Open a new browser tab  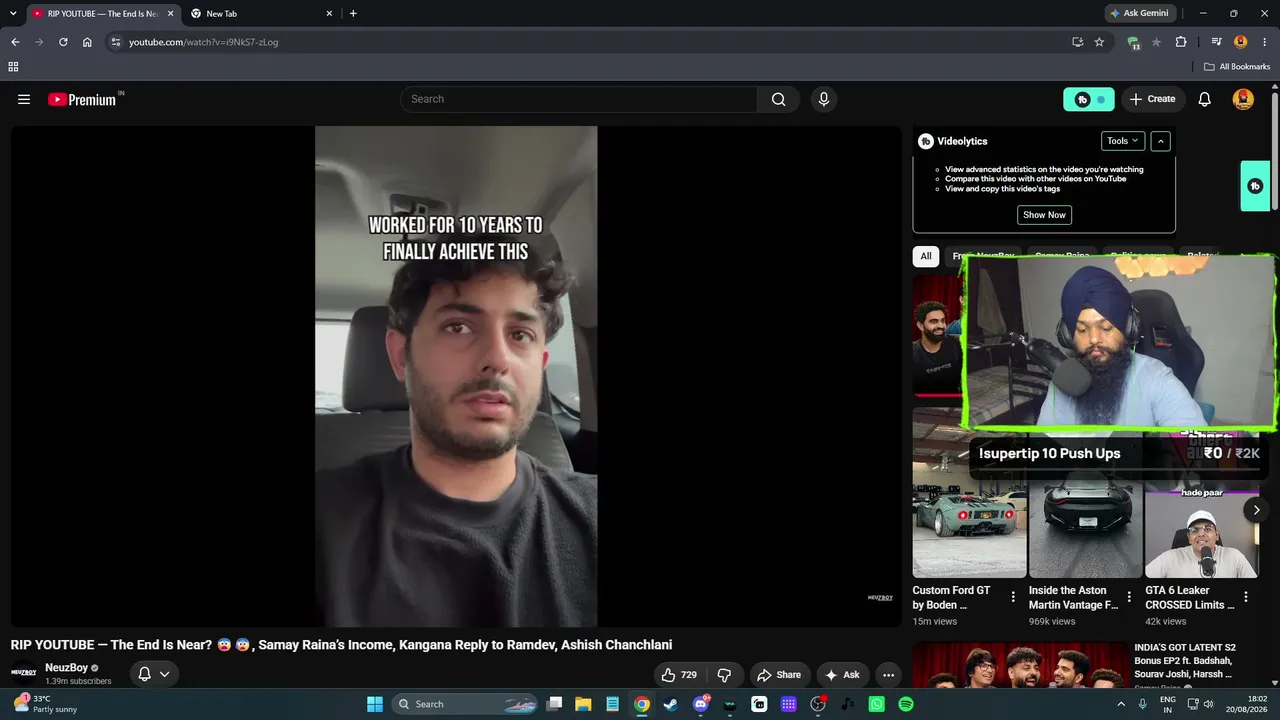pyautogui.click(x=353, y=13)
